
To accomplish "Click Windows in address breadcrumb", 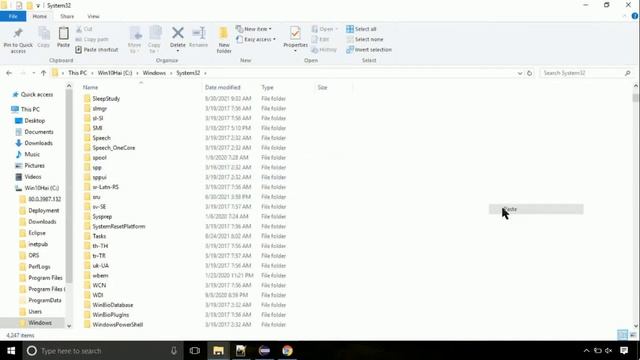I will coord(154,73).
